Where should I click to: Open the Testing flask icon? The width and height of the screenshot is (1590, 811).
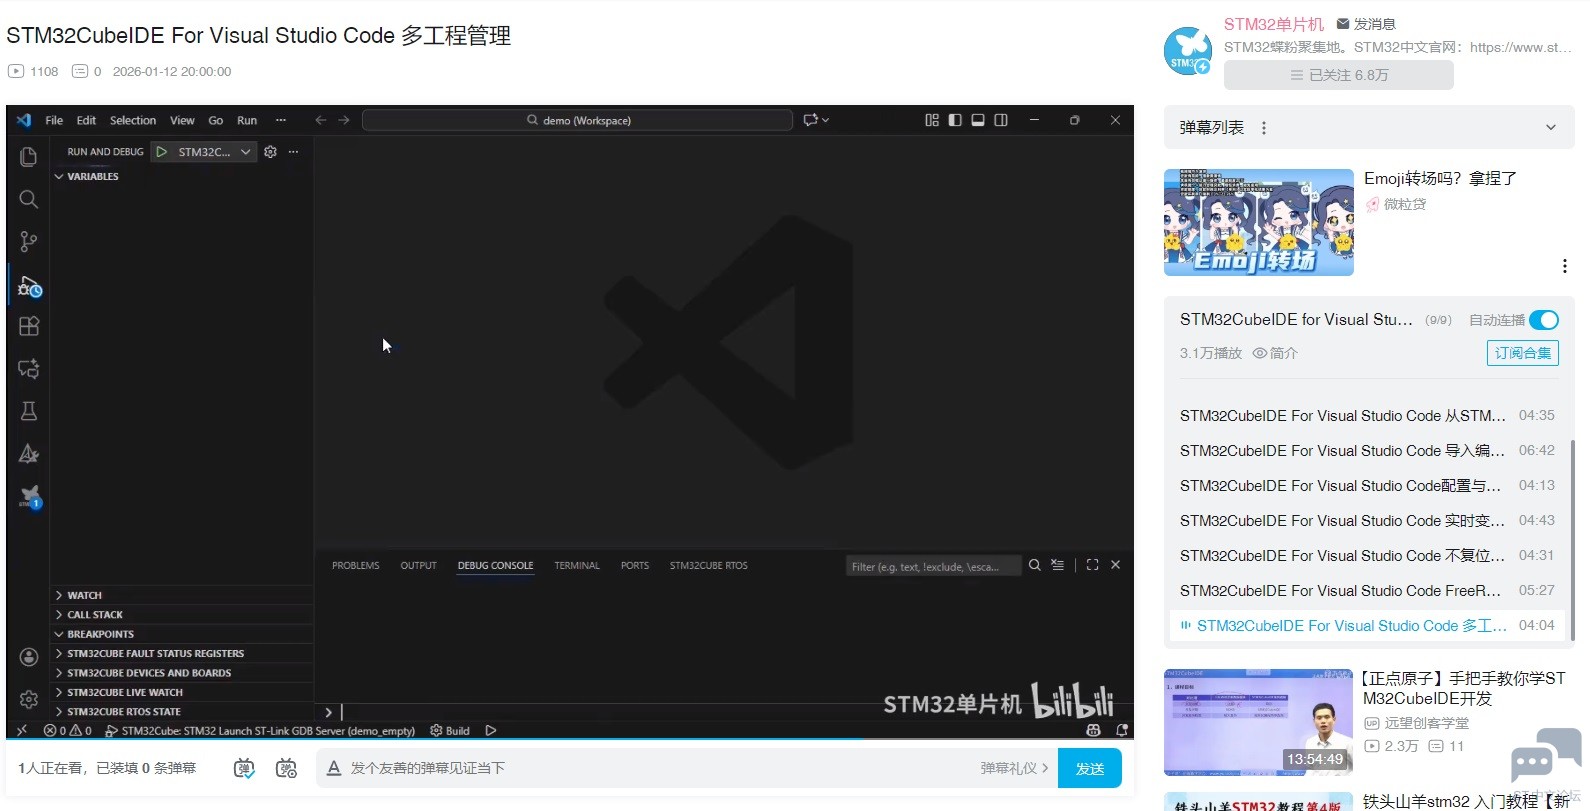coord(29,411)
